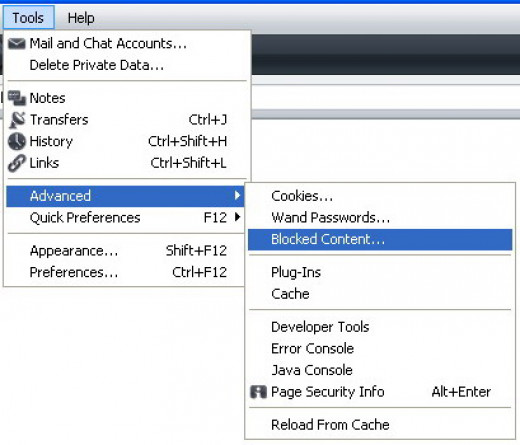
Task: Click the Page Security Info icon
Action: point(258,392)
